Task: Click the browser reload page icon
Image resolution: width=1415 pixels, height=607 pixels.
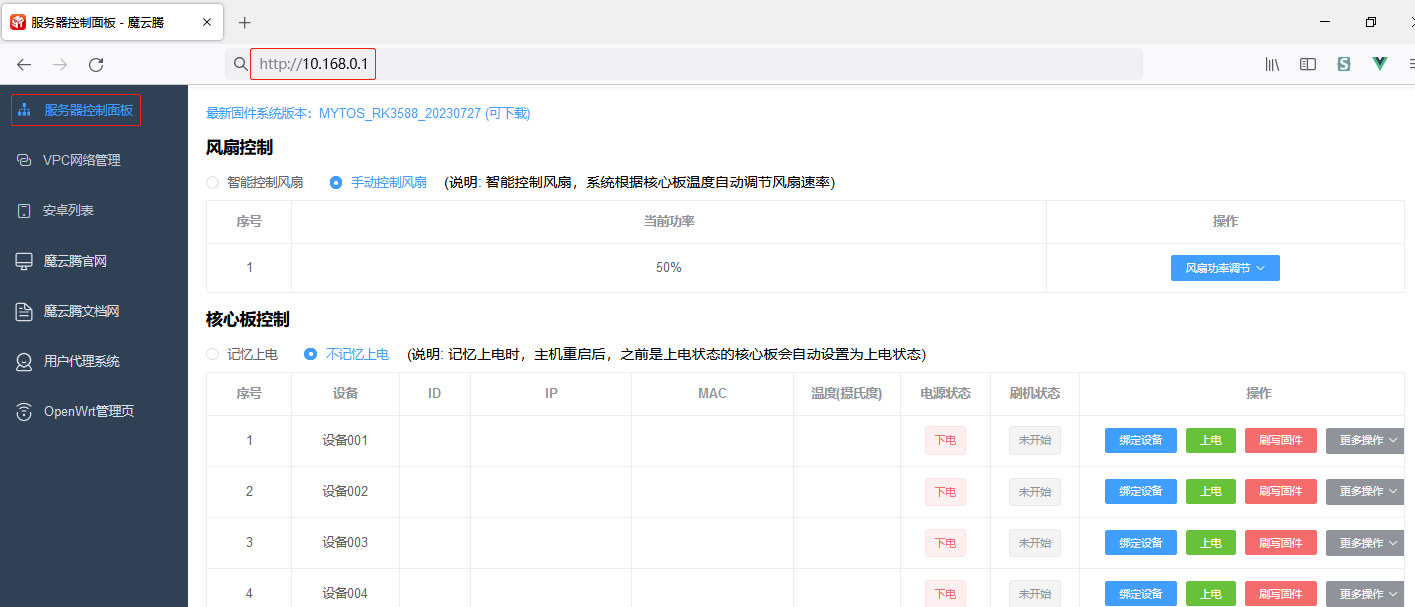Action: [x=96, y=65]
